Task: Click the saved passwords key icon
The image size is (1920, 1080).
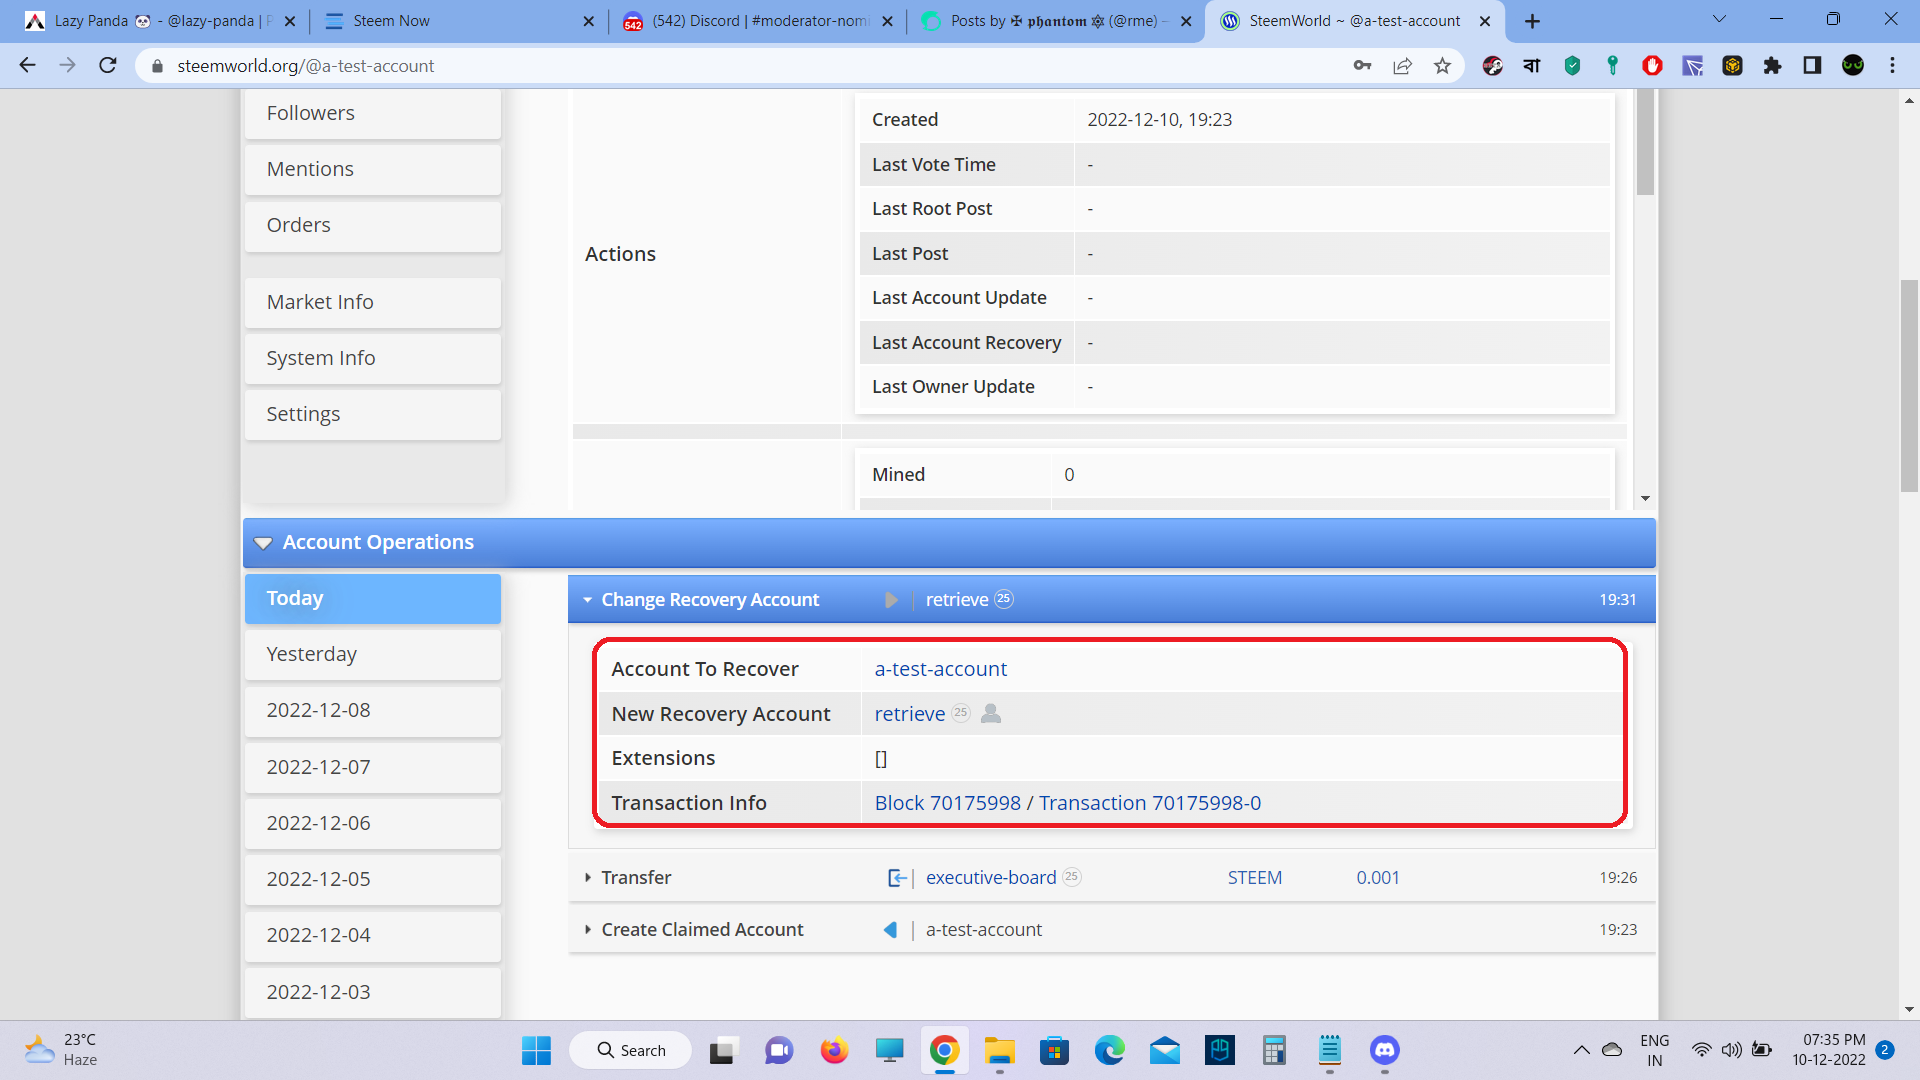Action: 1362,66
